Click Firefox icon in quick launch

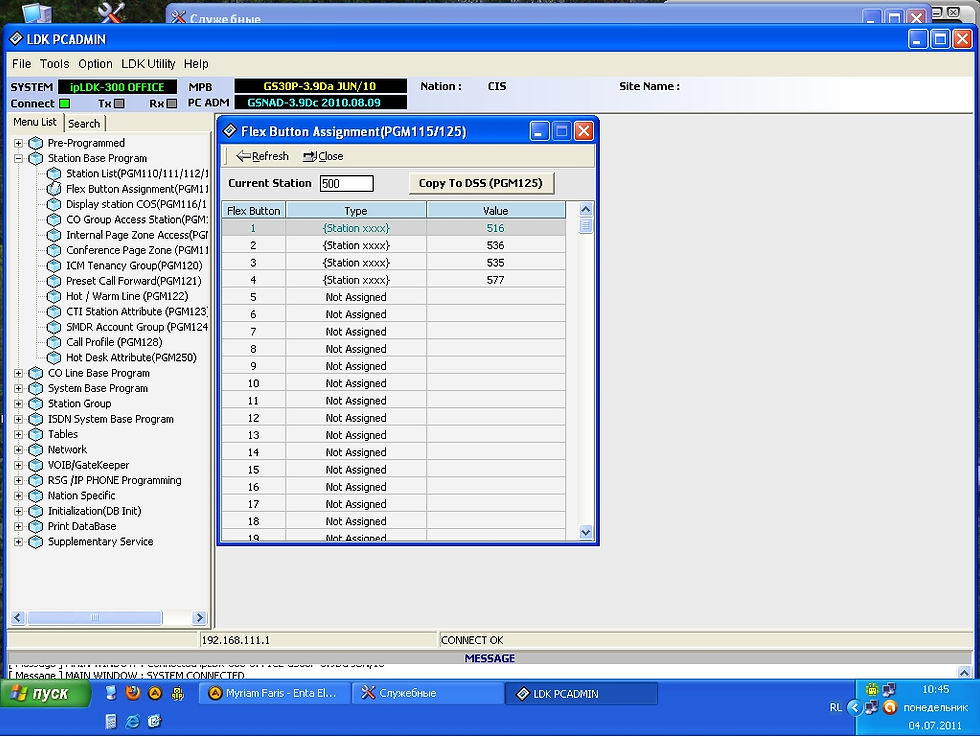click(x=133, y=693)
